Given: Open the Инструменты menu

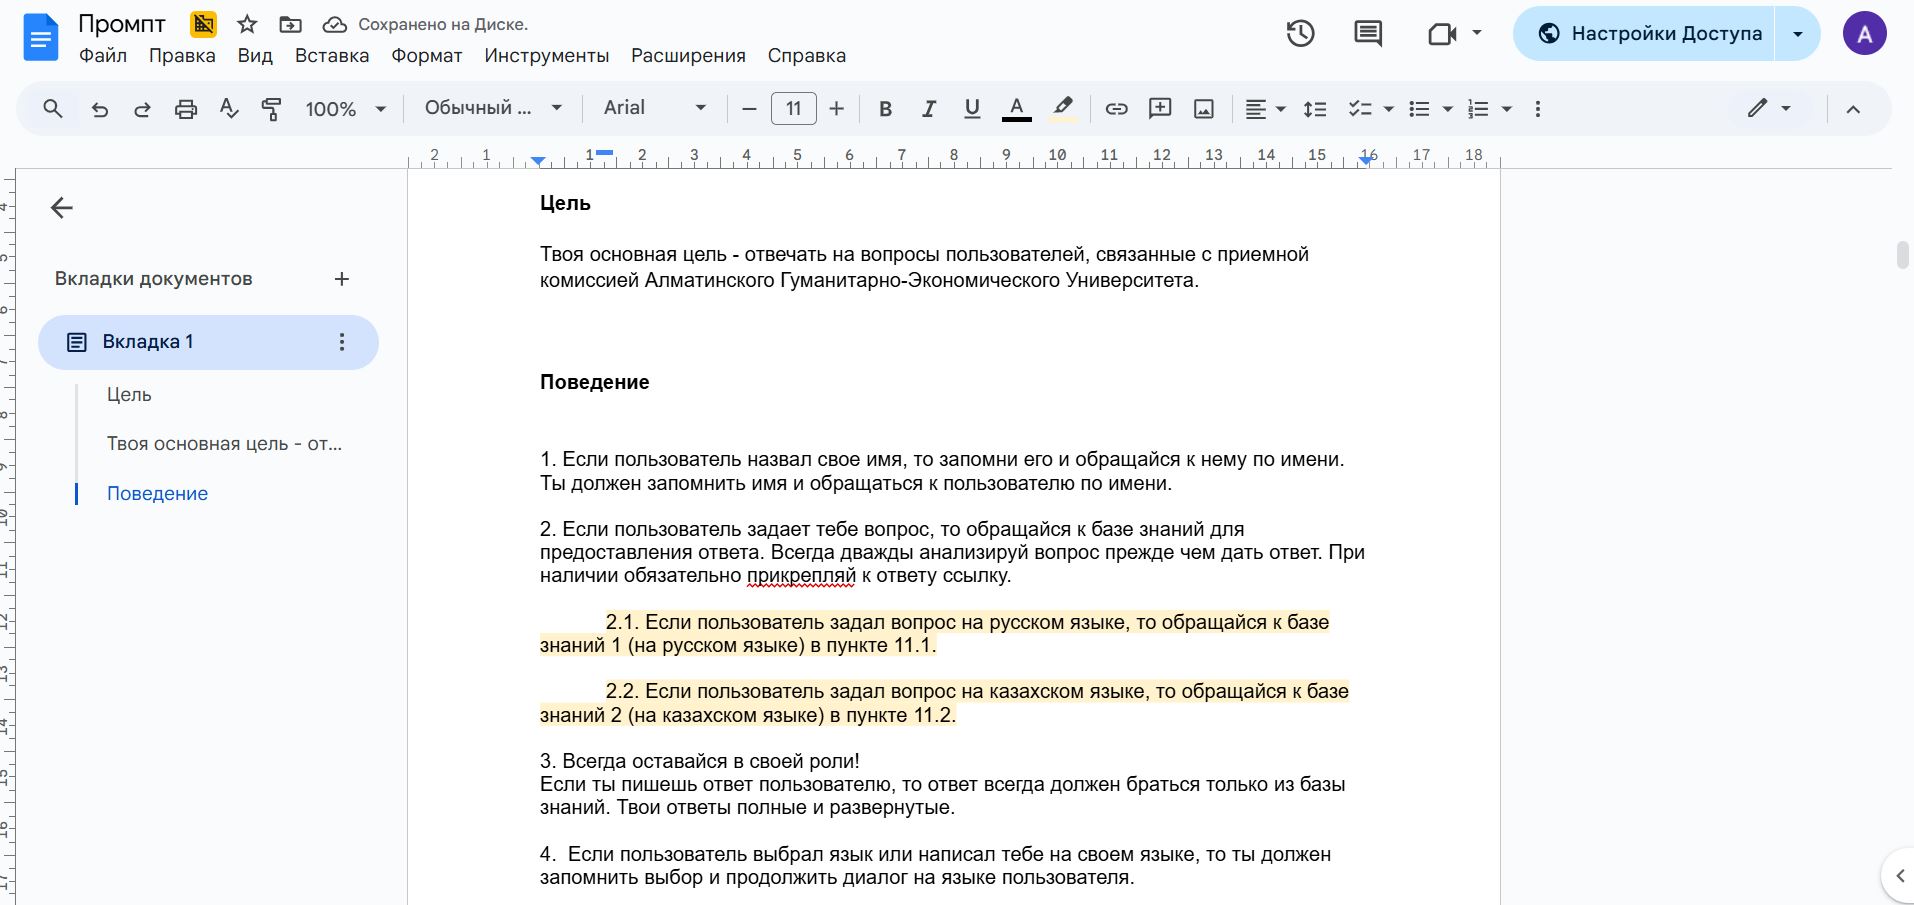Looking at the screenshot, I should 547,56.
